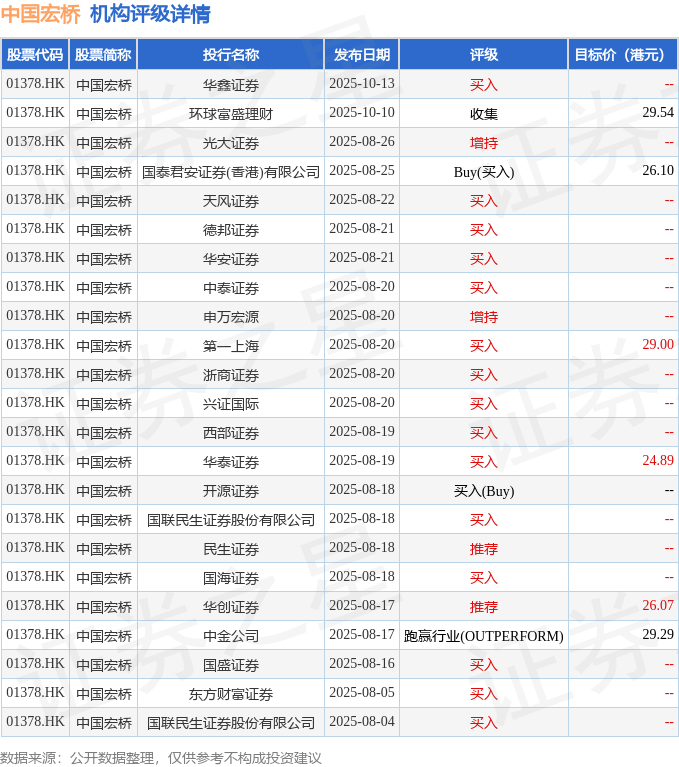The image size is (679, 767).
Task: Select the 第一上海 cell
Action: (231, 346)
